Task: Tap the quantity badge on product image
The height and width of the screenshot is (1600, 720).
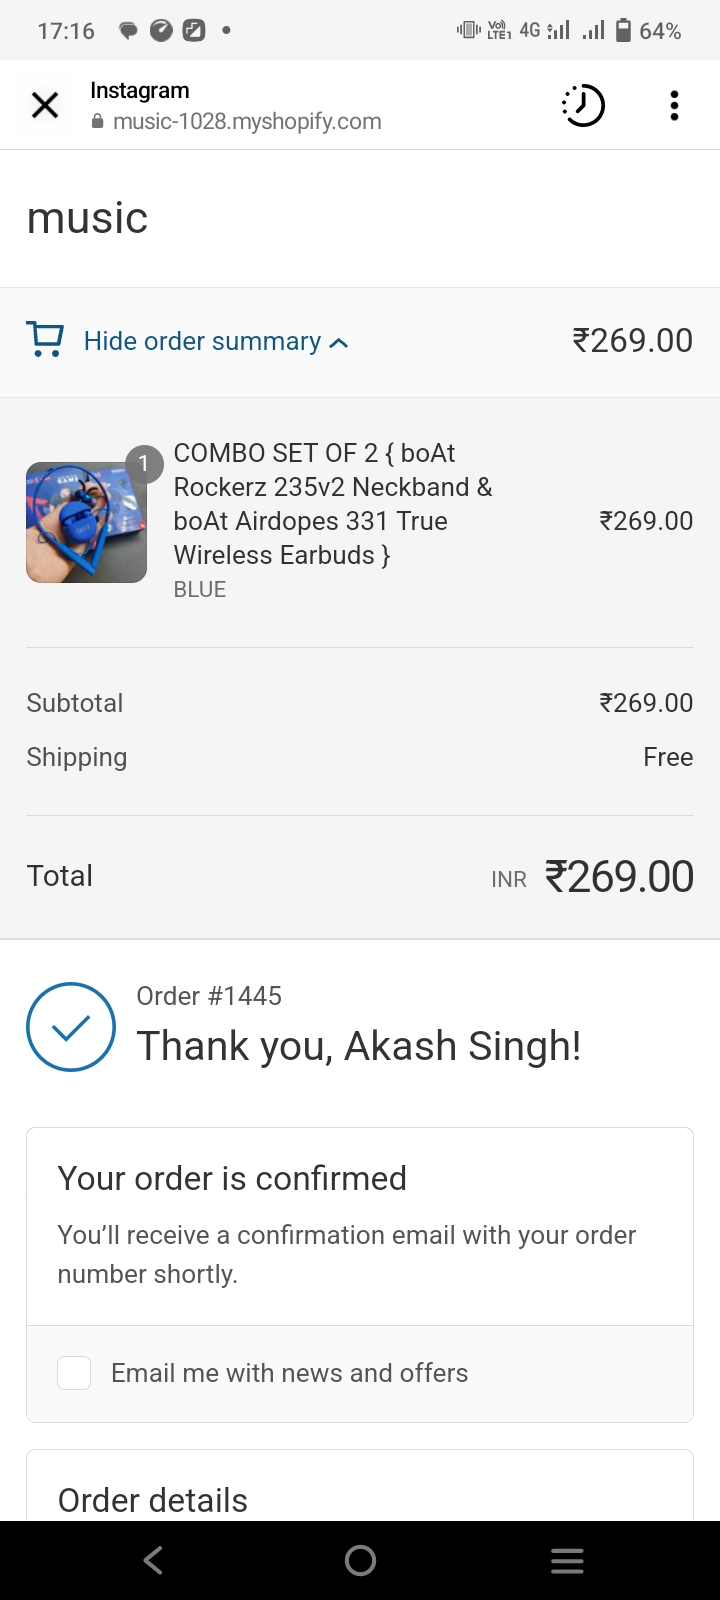Action: tap(144, 463)
